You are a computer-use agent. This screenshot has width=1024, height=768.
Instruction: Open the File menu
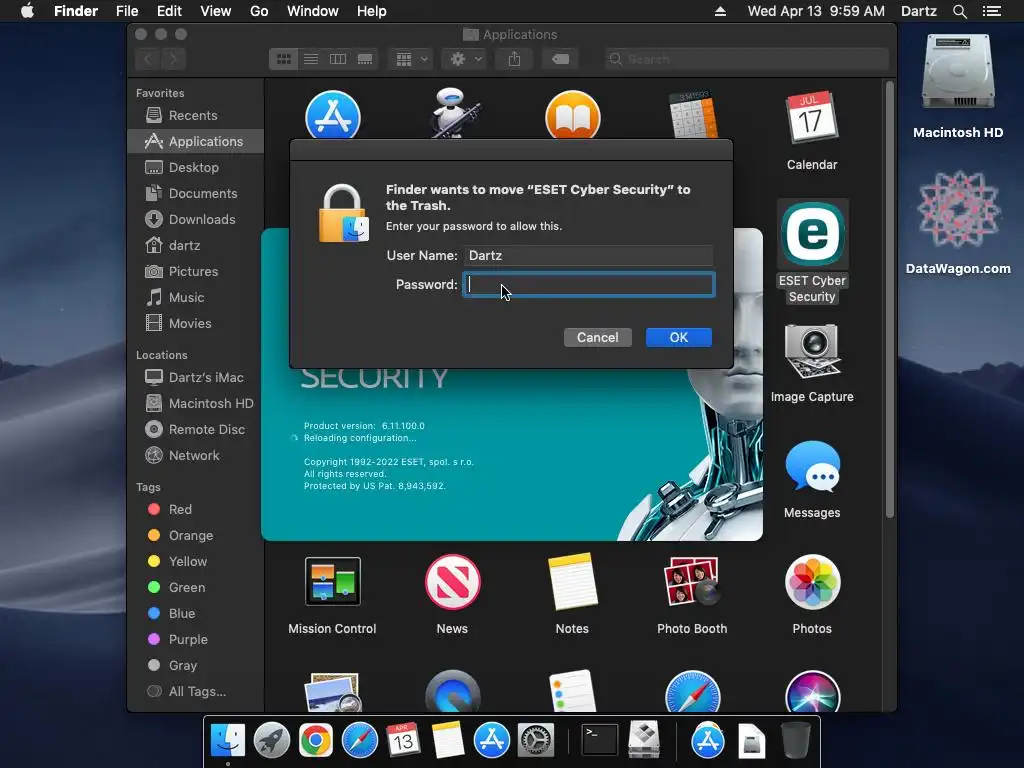tap(127, 11)
